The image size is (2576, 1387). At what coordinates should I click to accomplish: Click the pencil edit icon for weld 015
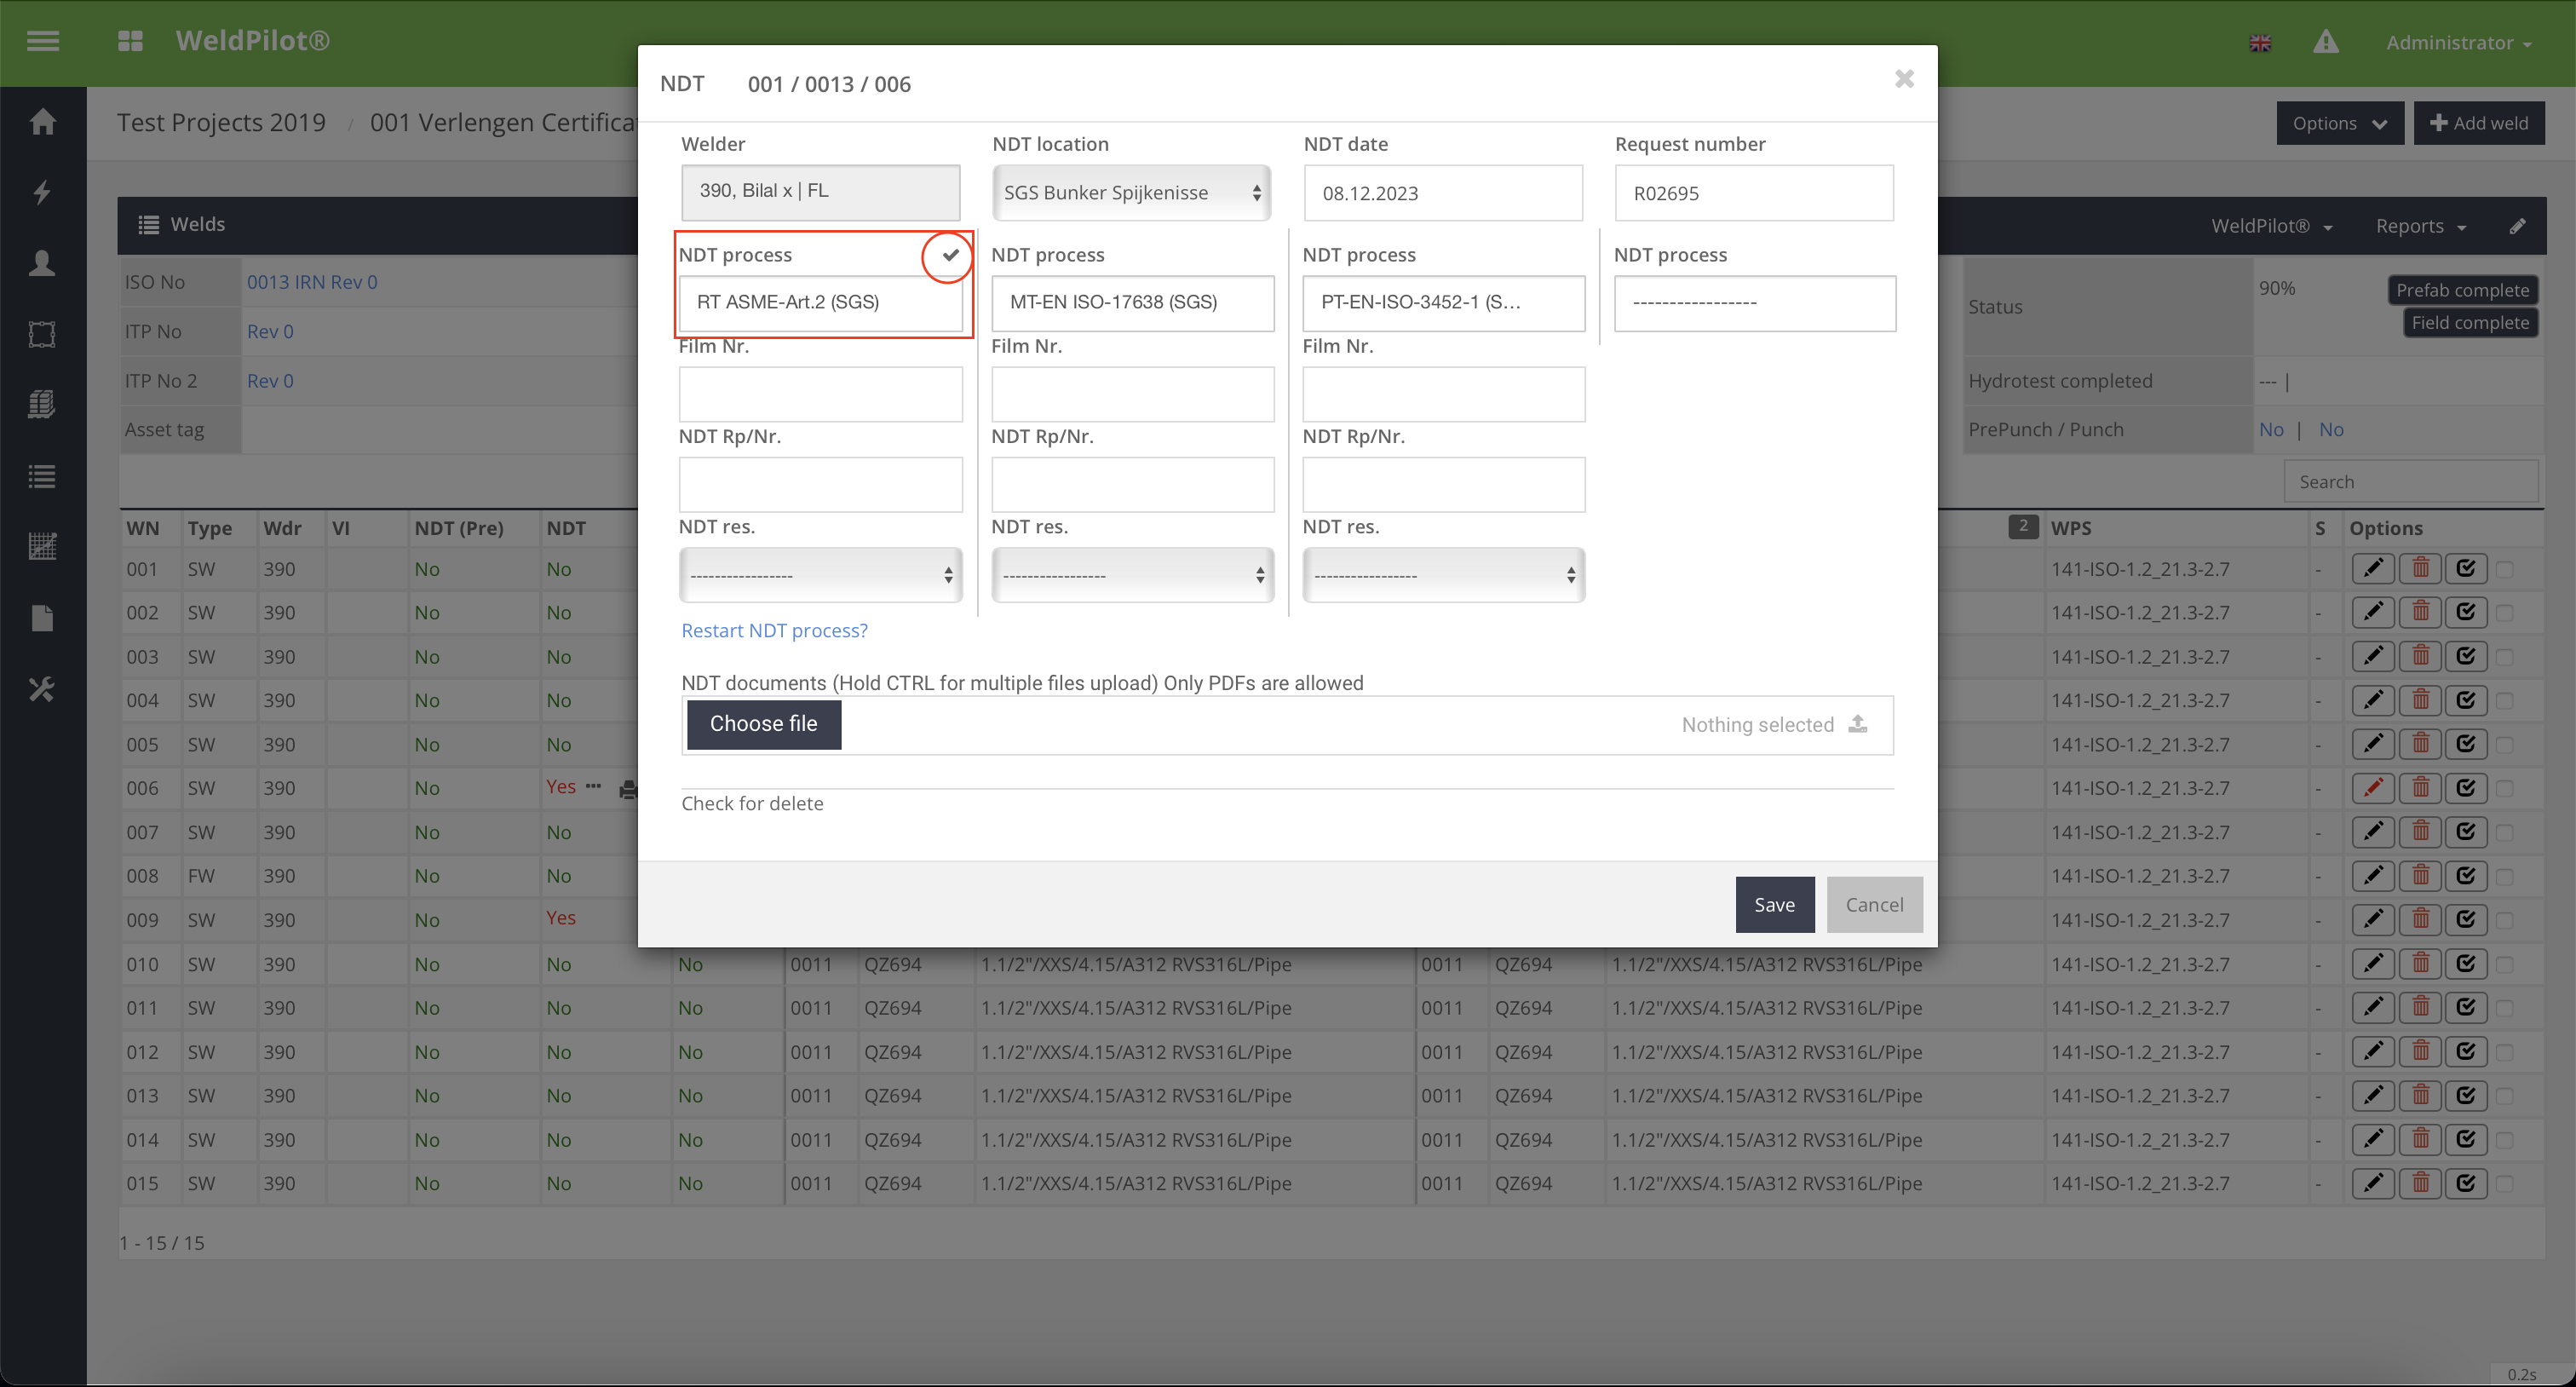click(x=2373, y=1183)
